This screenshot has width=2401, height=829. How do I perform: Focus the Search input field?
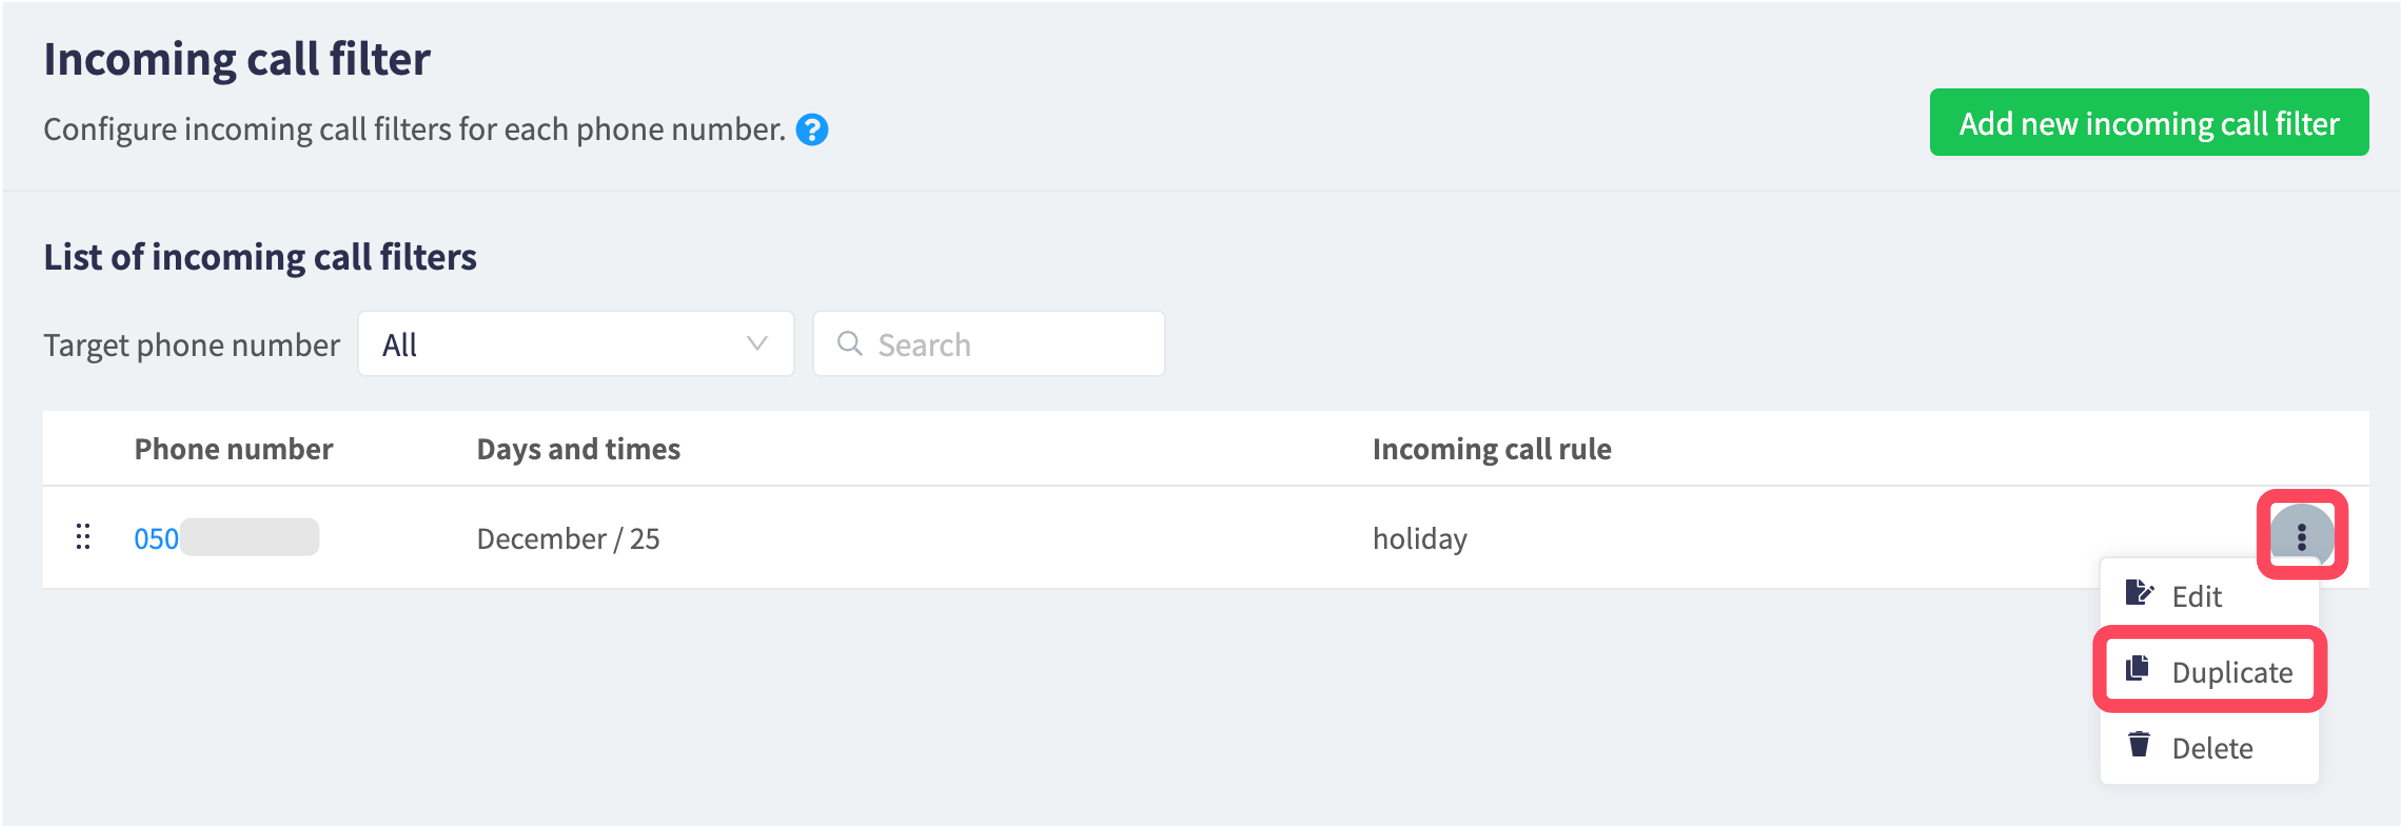coord(988,344)
